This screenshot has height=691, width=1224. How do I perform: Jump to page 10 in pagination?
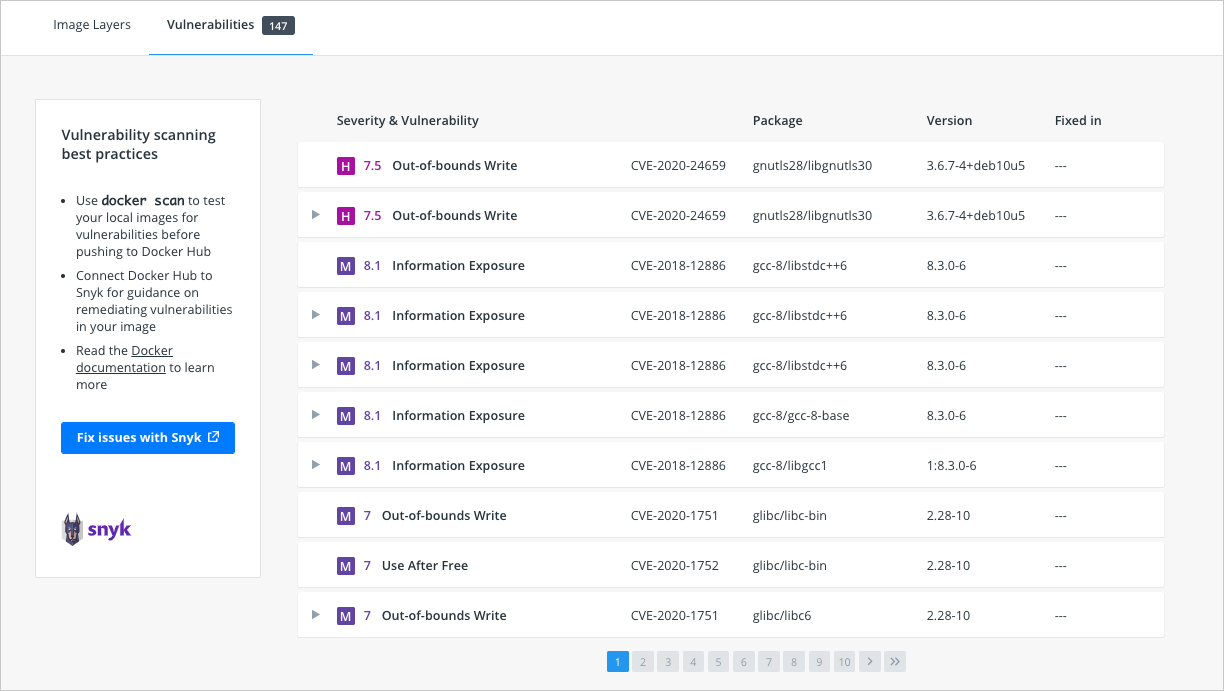coord(844,662)
